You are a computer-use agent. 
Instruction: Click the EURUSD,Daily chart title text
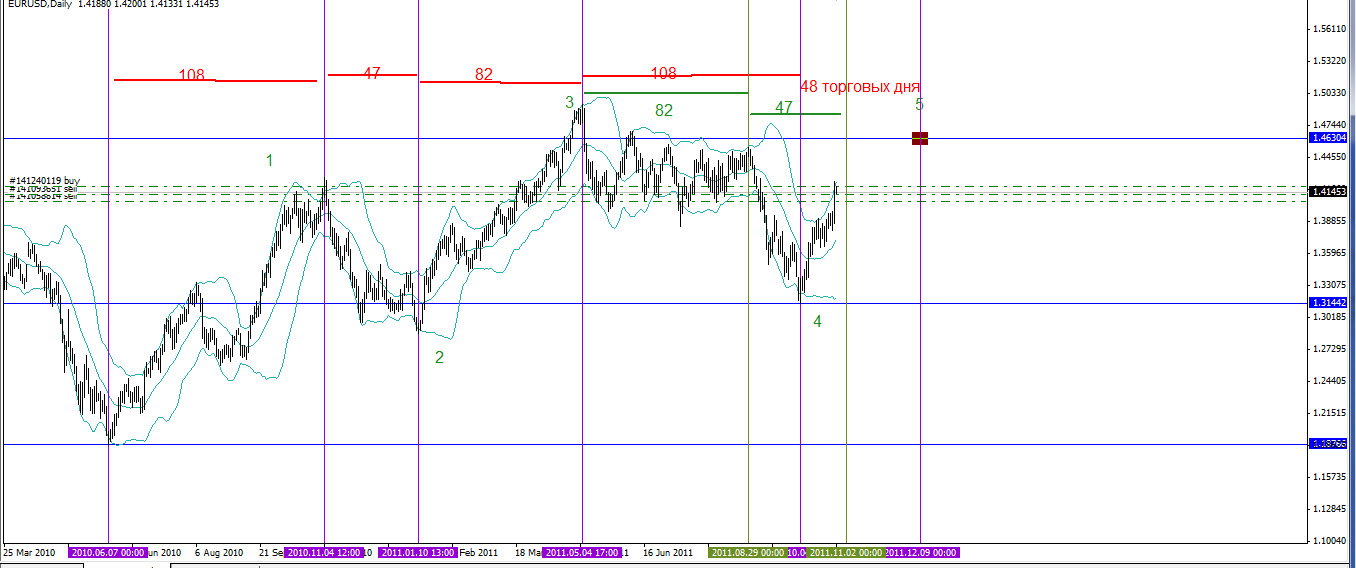pos(40,4)
